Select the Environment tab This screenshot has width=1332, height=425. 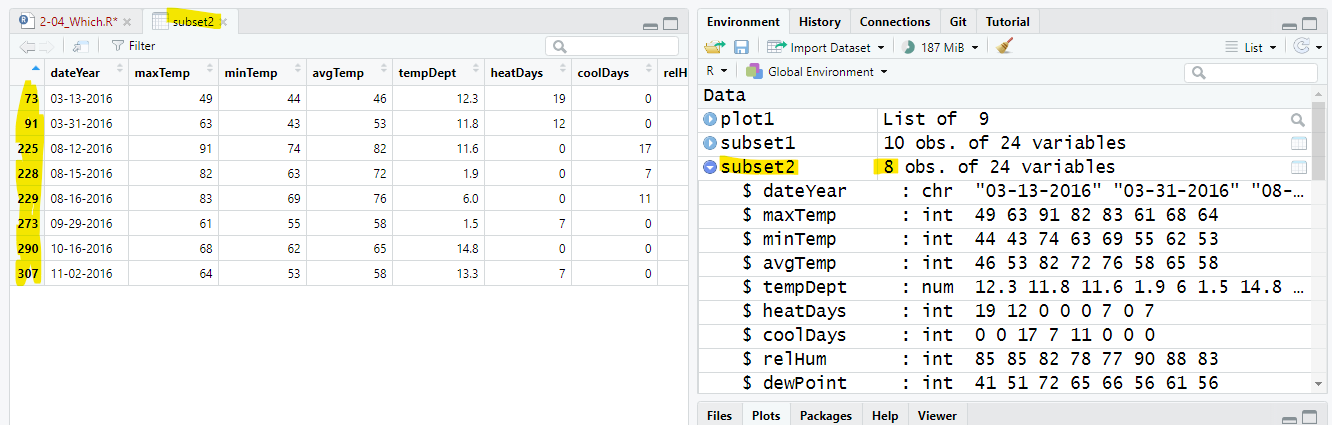click(x=743, y=21)
